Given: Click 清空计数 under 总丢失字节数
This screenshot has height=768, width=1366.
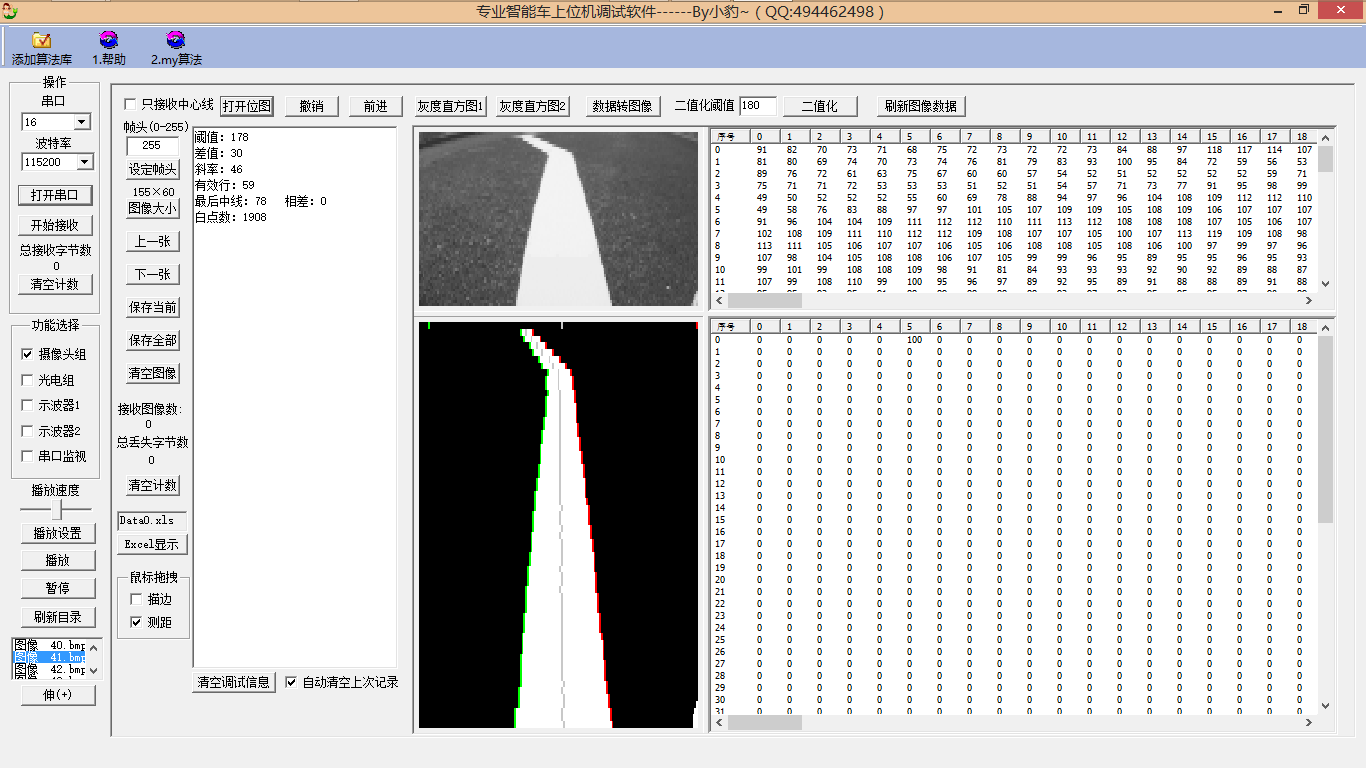Looking at the screenshot, I should 153,485.
